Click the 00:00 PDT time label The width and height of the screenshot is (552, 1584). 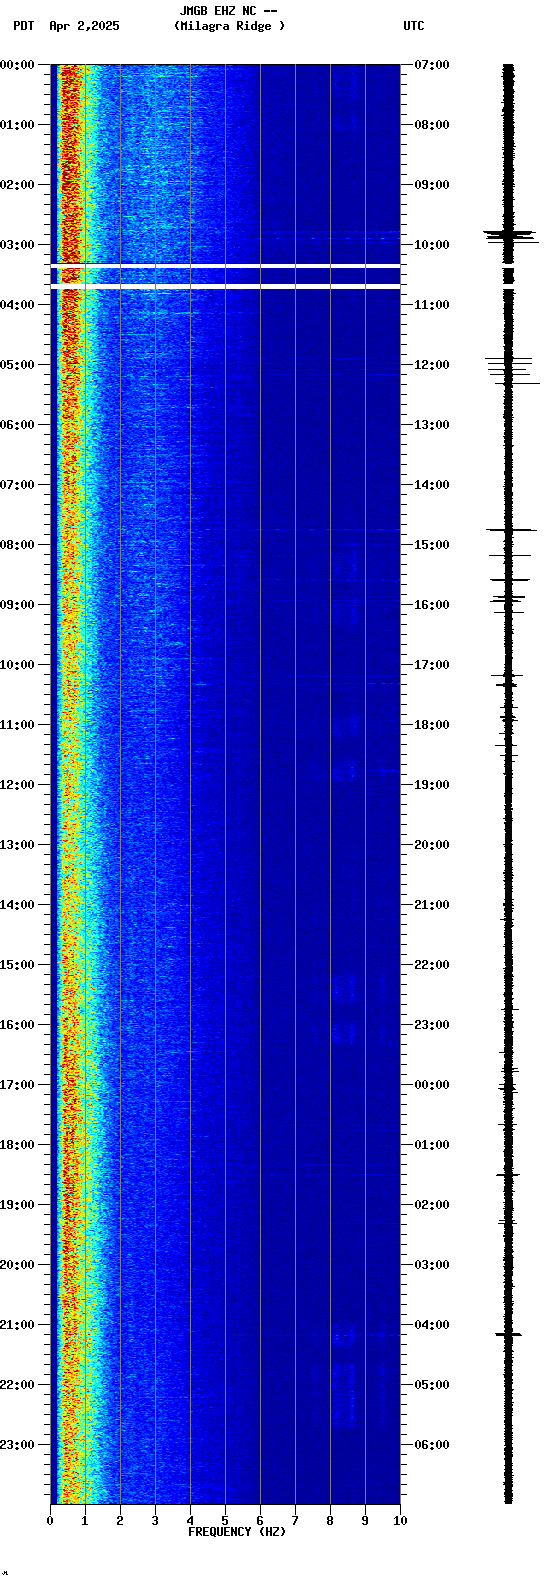point(18,65)
